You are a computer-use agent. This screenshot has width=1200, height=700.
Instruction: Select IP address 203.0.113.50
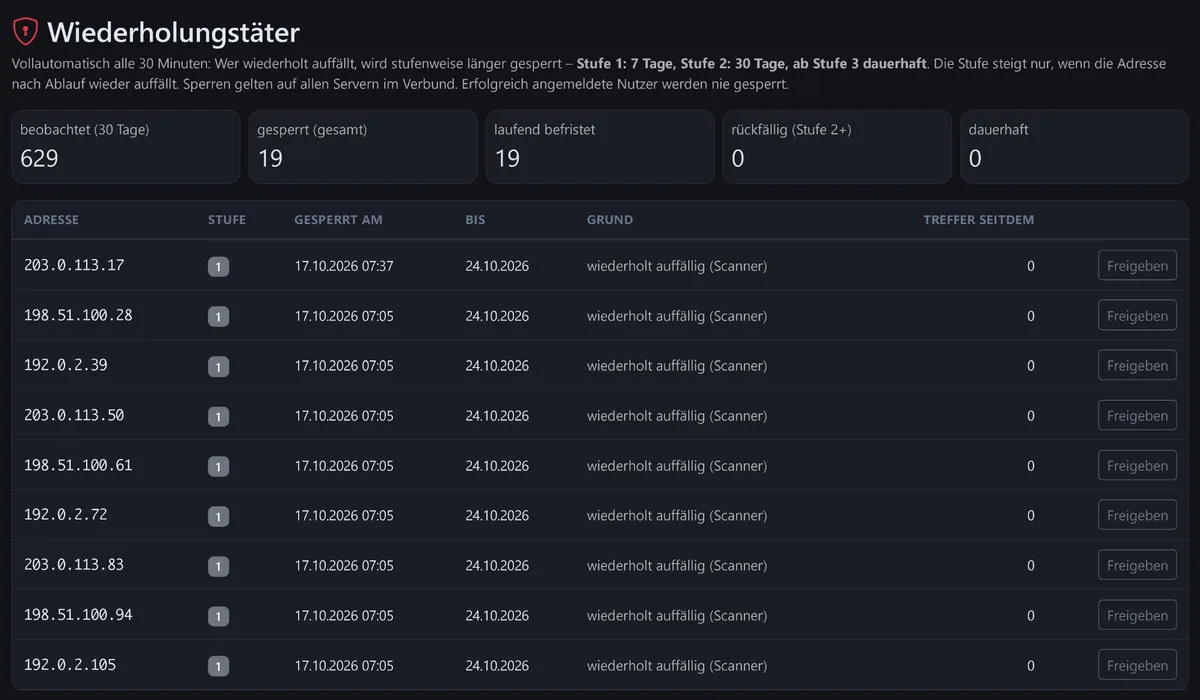[x=74, y=415]
